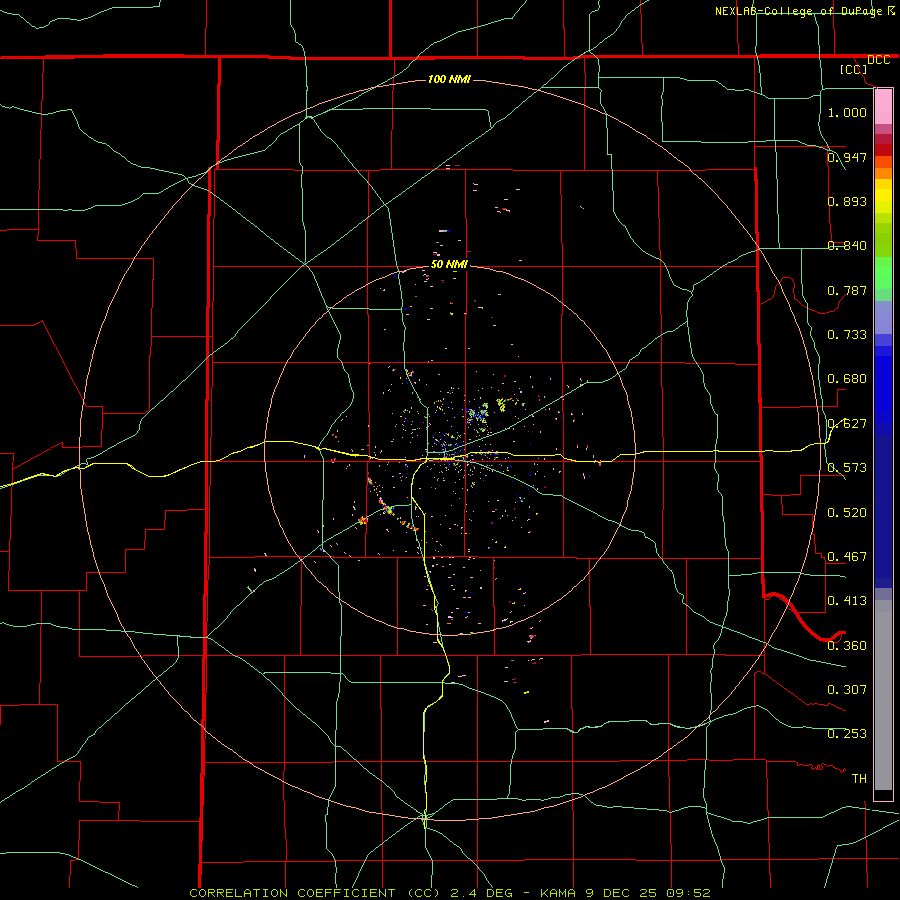Click the 0.680 legend value
This screenshot has width=900, height=900.
click(847, 379)
